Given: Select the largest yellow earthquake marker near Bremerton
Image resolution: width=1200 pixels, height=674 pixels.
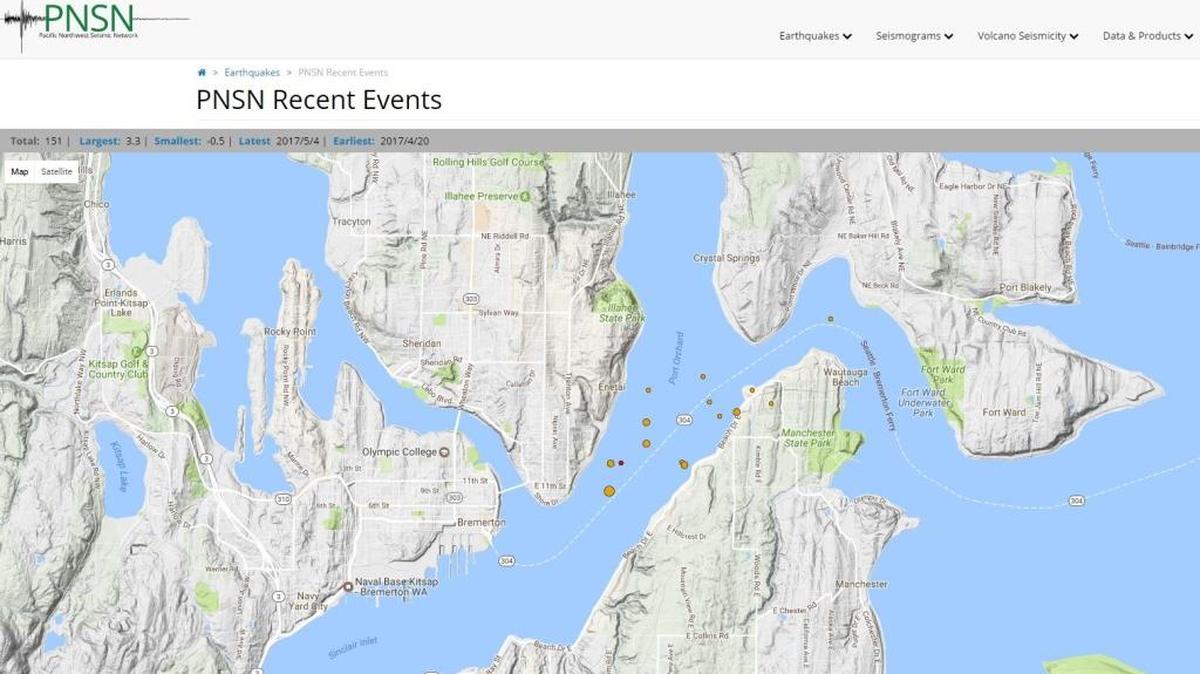Looking at the screenshot, I should point(609,490).
